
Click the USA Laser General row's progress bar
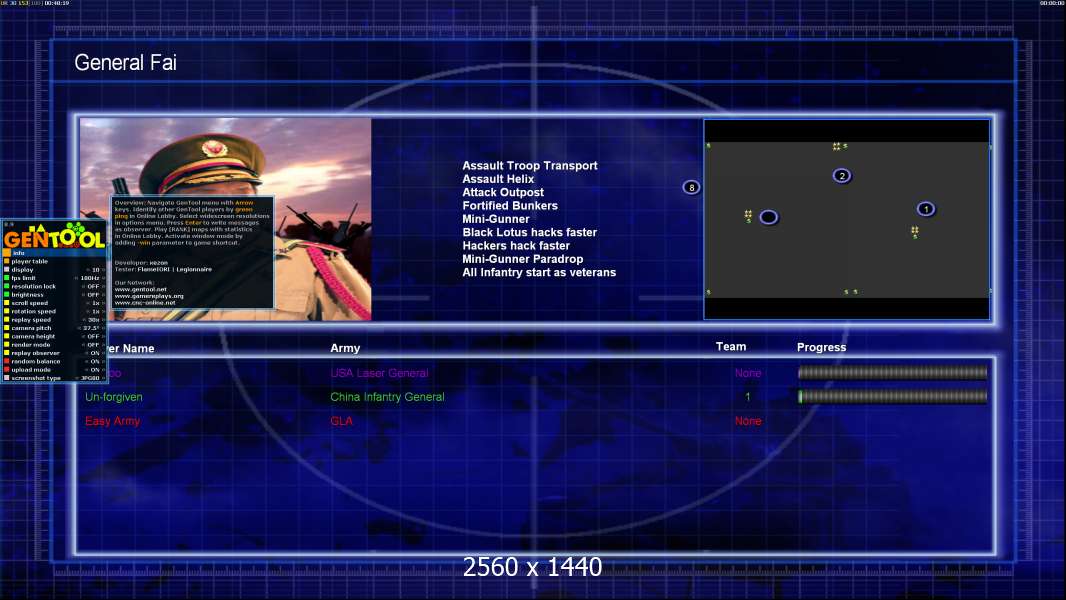pos(893,372)
